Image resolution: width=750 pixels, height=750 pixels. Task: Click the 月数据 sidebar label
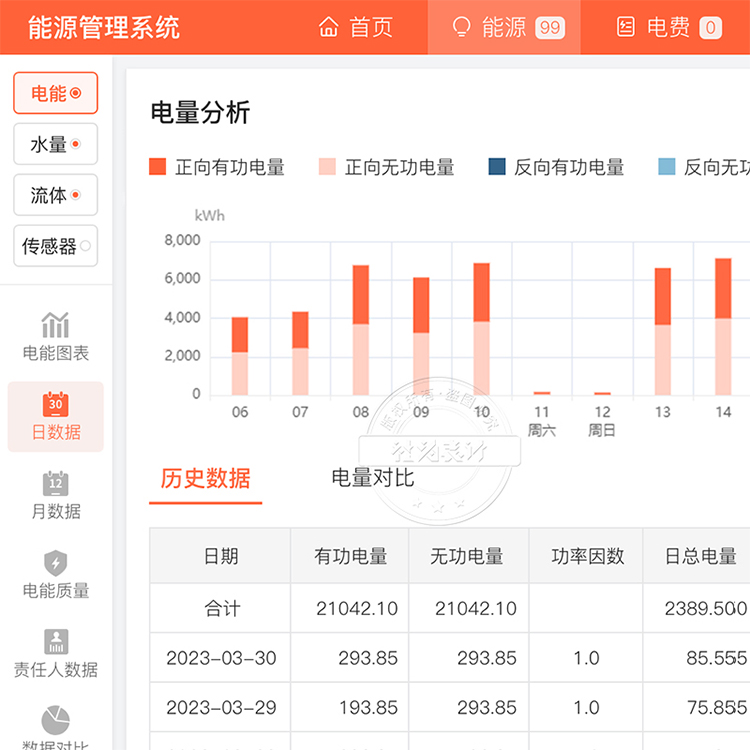click(56, 512)
